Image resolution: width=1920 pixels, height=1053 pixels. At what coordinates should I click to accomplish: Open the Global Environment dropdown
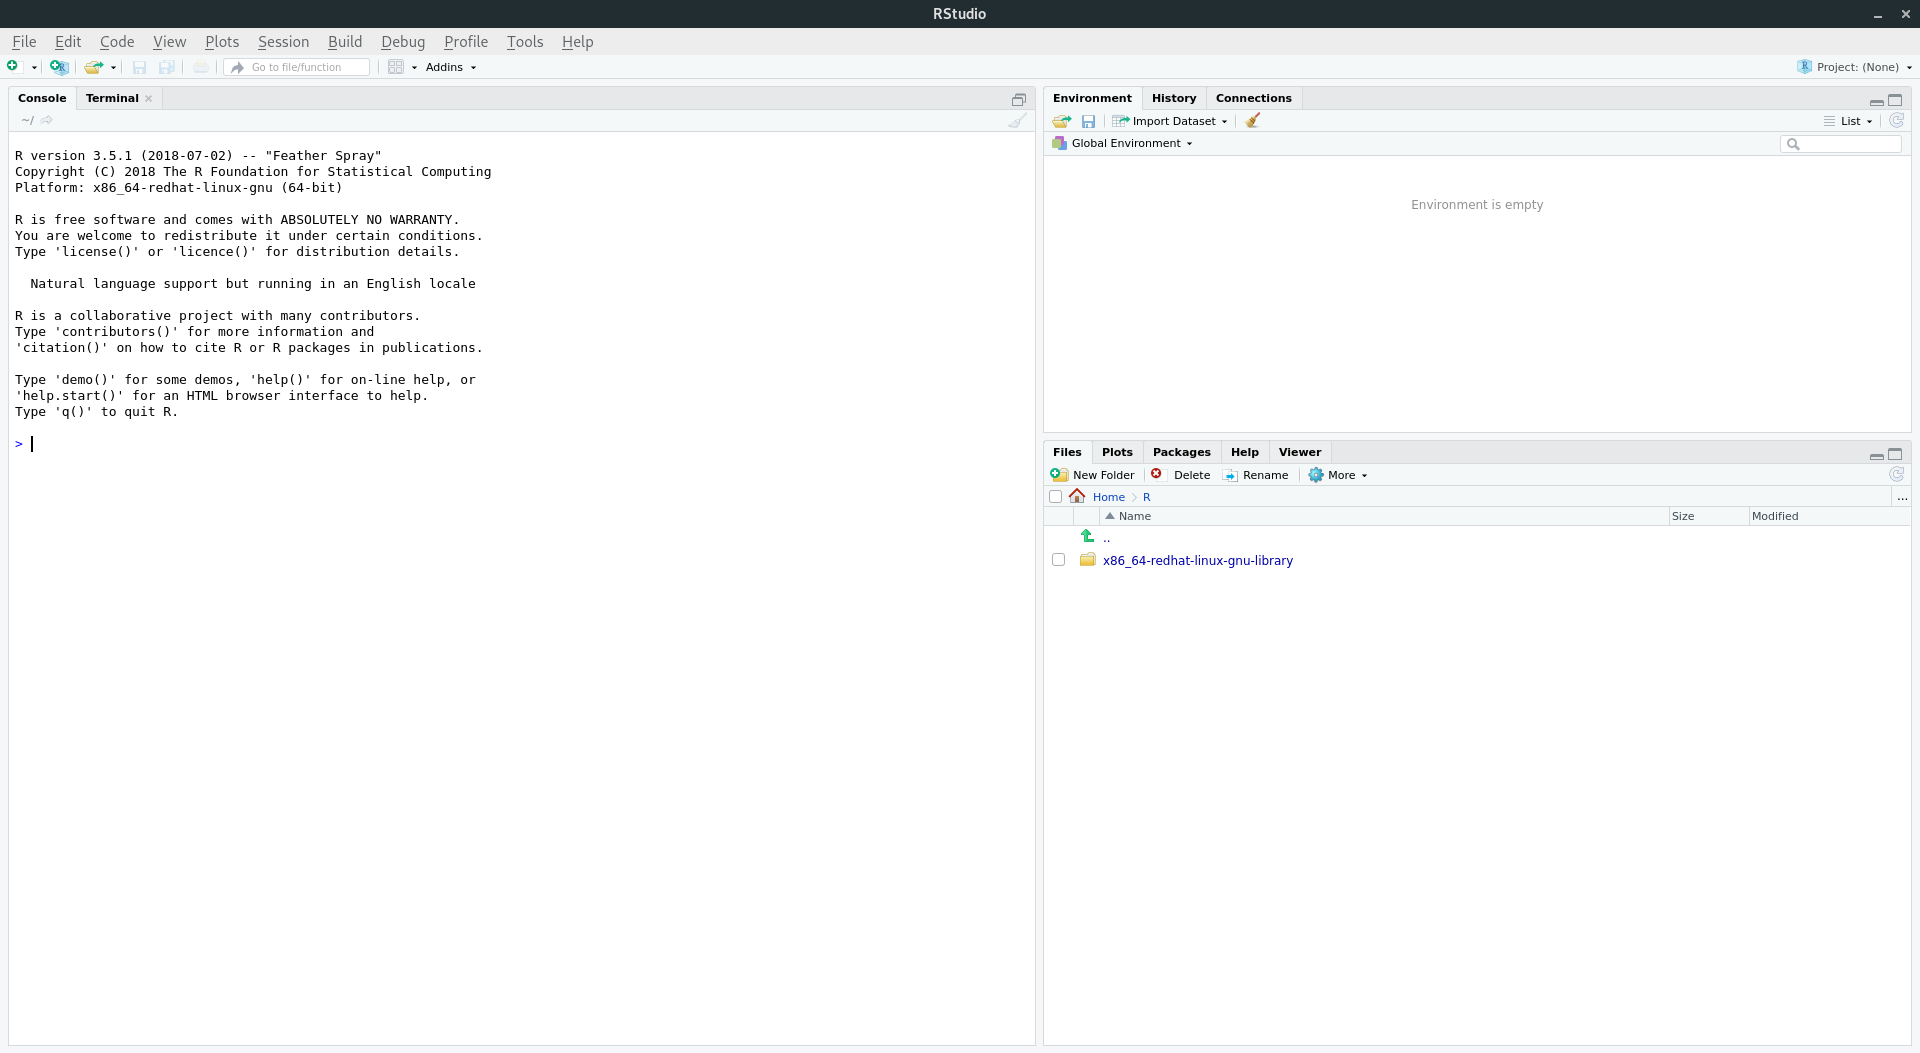point(1122,143)
